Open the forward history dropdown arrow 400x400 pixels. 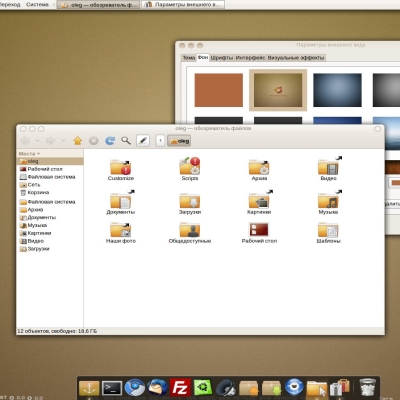tap(64, 141)
